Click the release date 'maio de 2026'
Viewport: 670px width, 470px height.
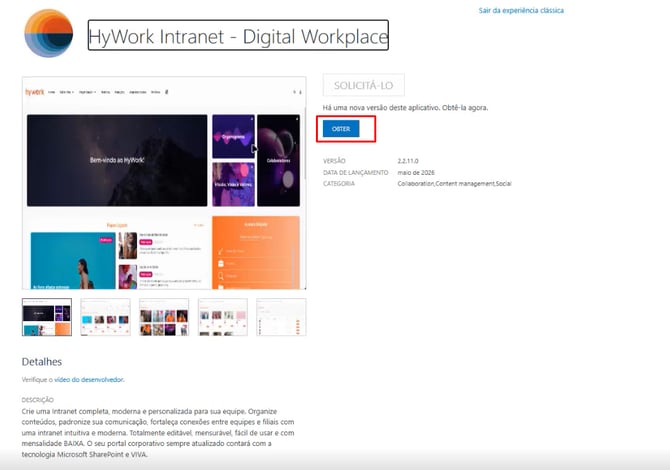click(416, 173)
